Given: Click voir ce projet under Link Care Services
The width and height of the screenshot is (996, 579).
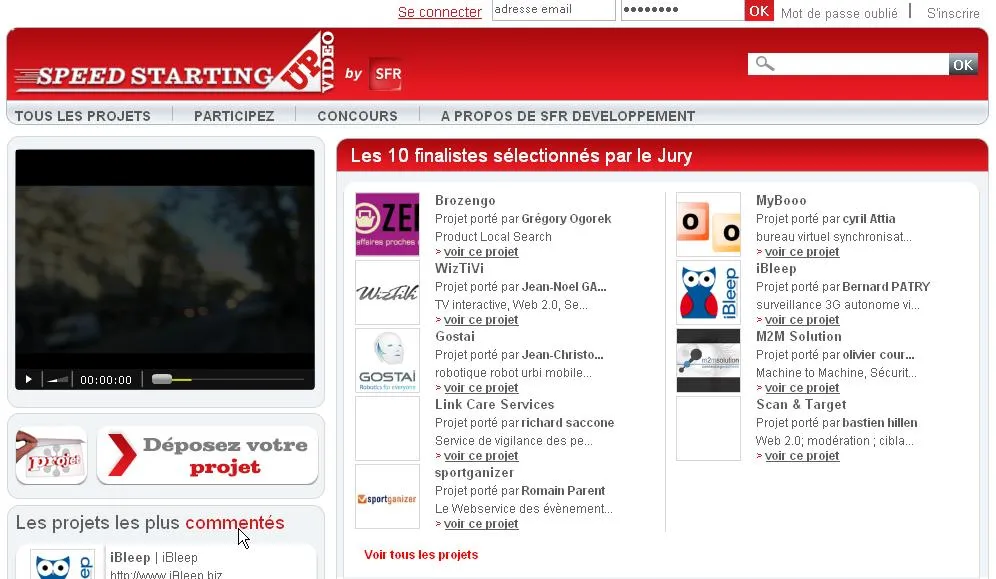Looking at the screenshot, I should pos(481,456).
